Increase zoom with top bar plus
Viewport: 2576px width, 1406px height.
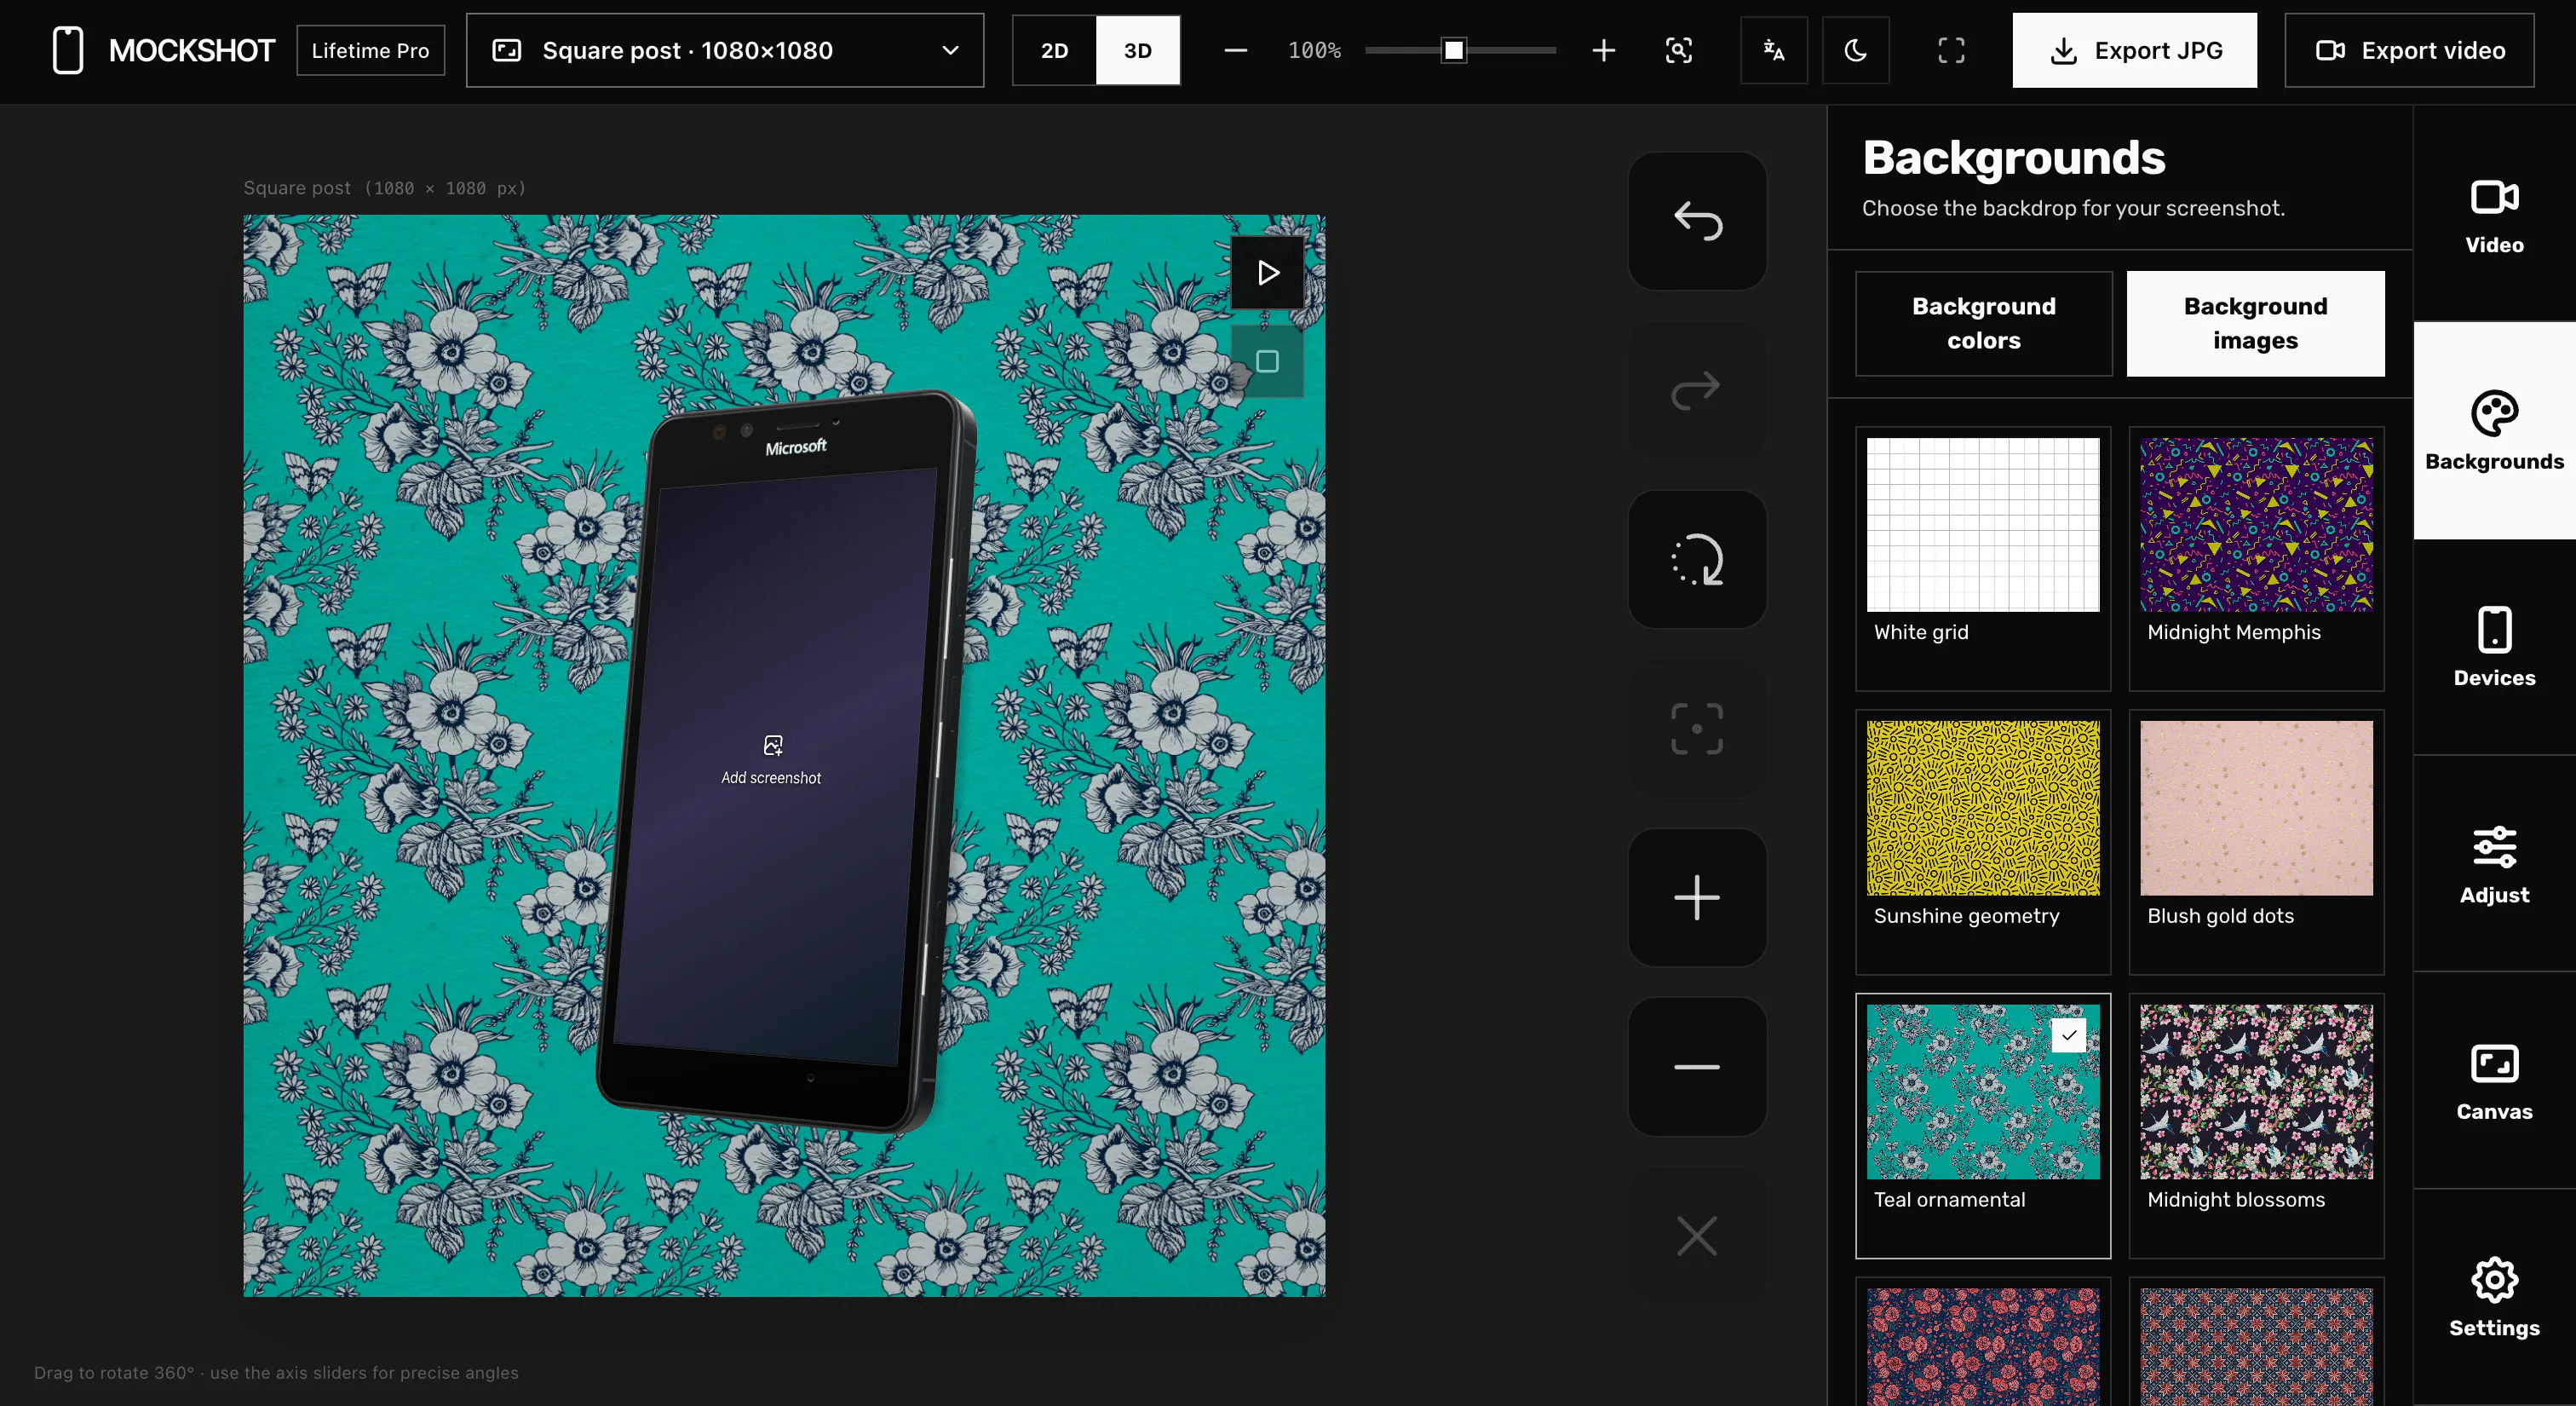[x=1604, y=50]
